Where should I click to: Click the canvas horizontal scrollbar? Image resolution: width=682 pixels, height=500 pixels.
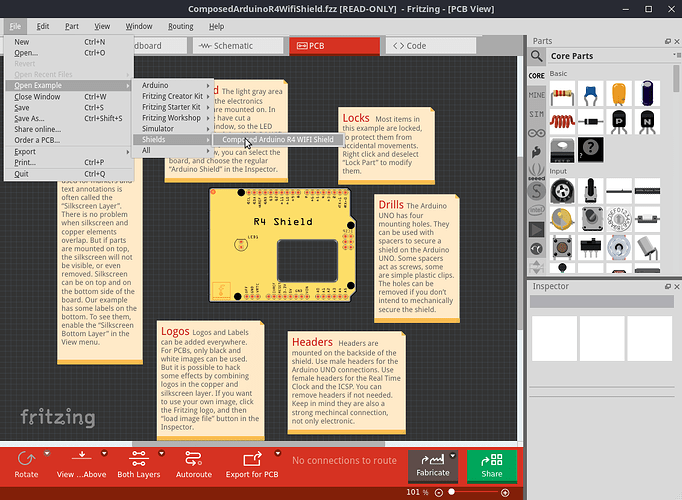coord(258,444)
